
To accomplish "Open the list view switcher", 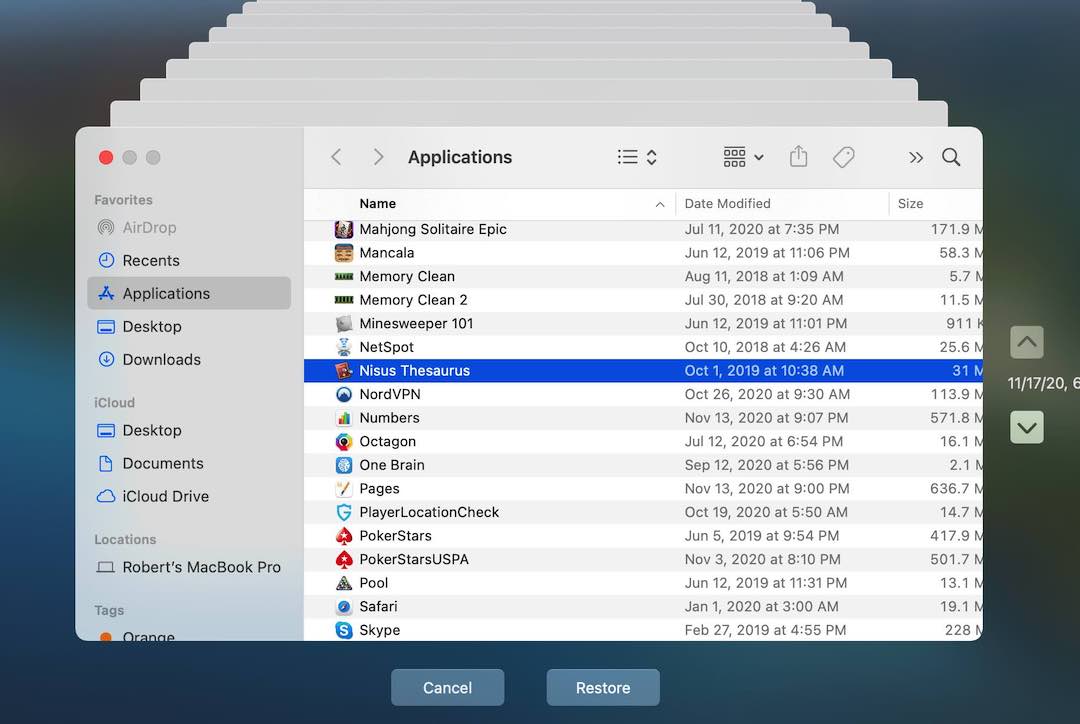I will tap(636, 157).
